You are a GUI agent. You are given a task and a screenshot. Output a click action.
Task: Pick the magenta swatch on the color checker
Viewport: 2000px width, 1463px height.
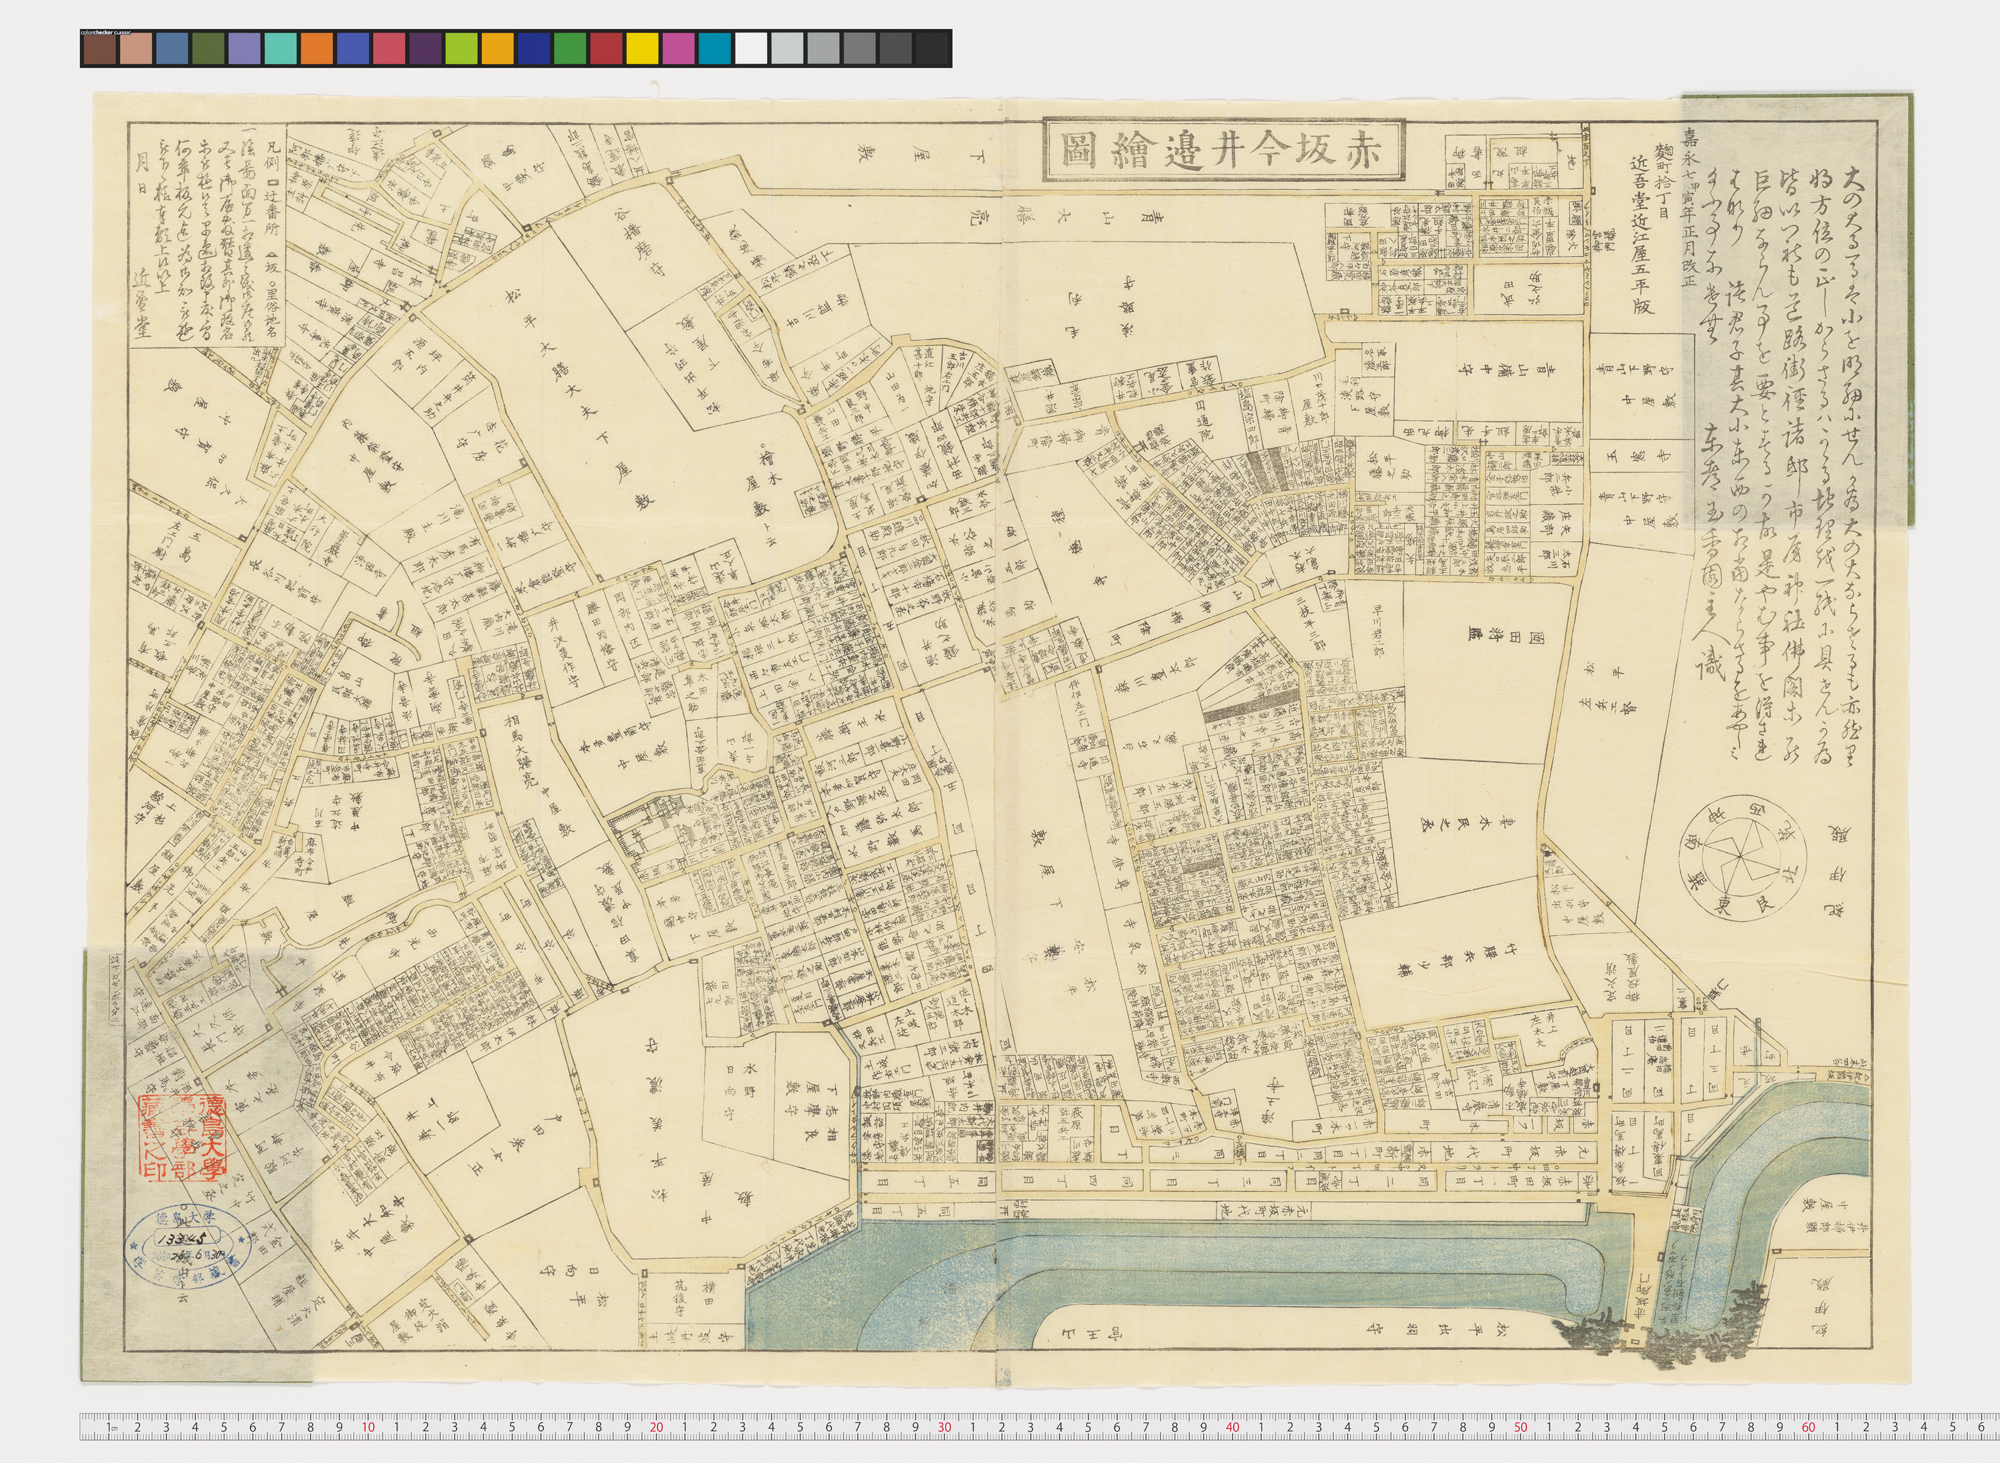point(678,48)
